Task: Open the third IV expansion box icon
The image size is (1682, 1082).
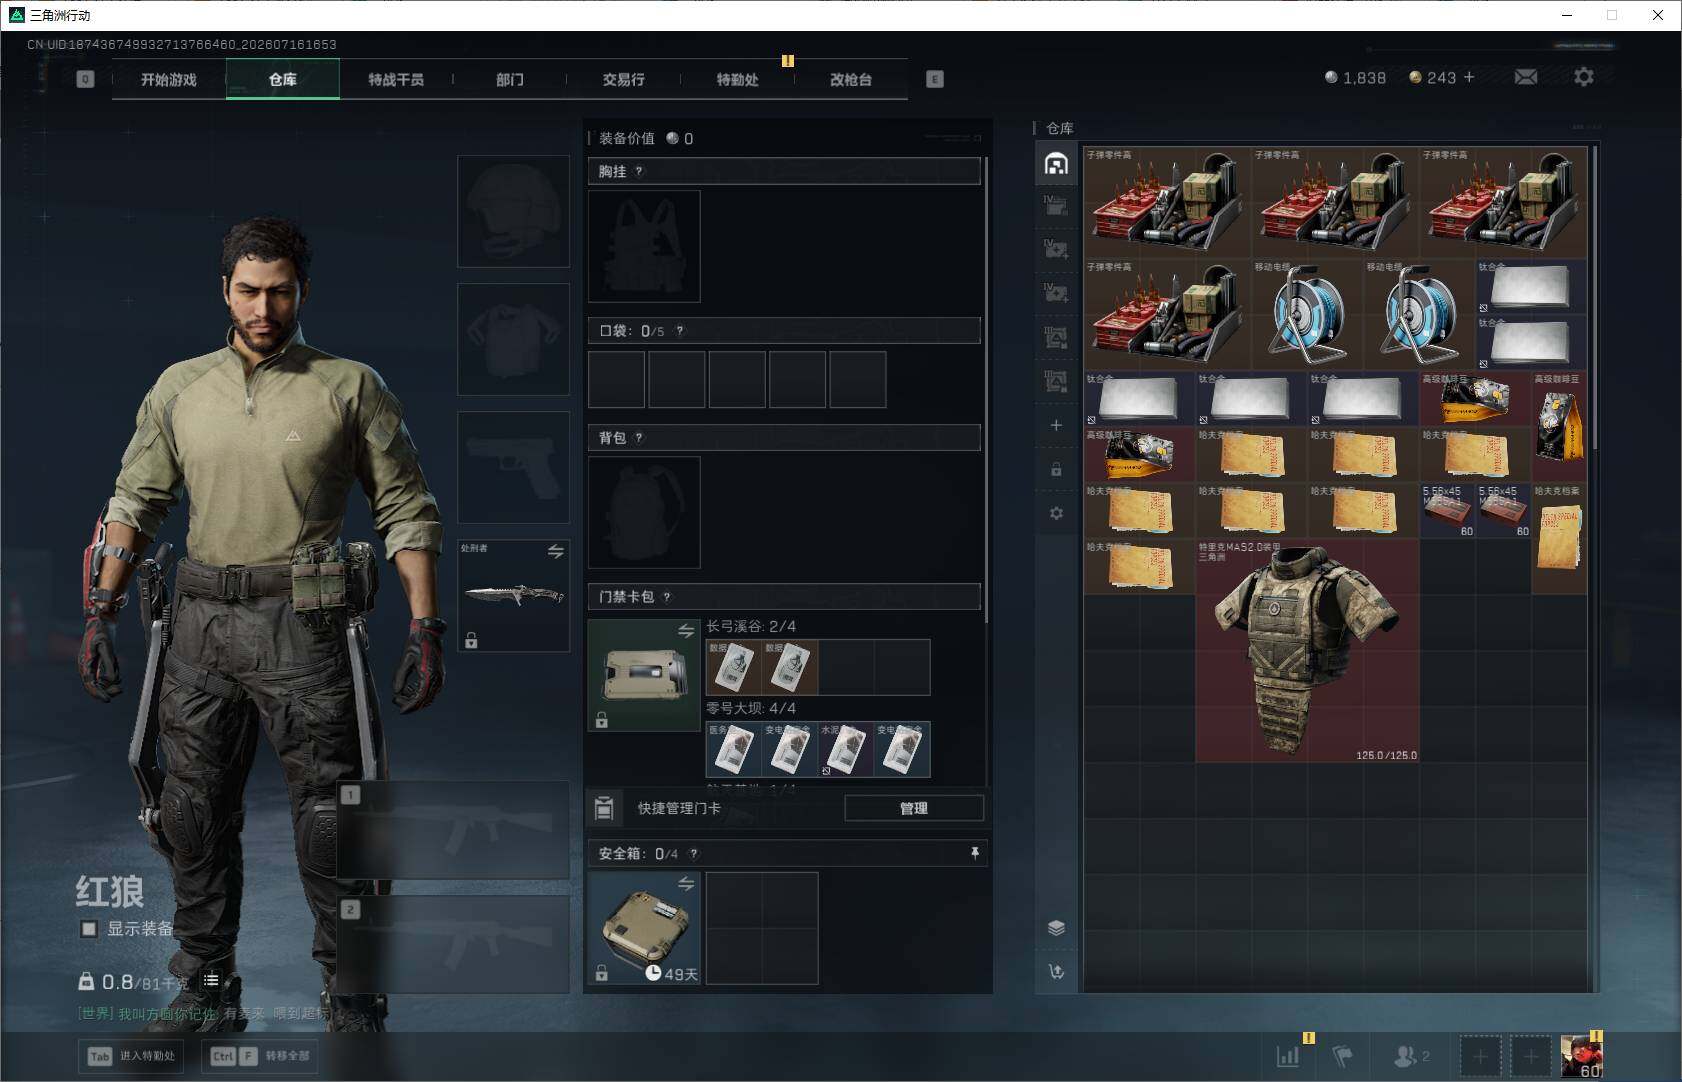Action: pyautogui.click(x=1056, y=293)
